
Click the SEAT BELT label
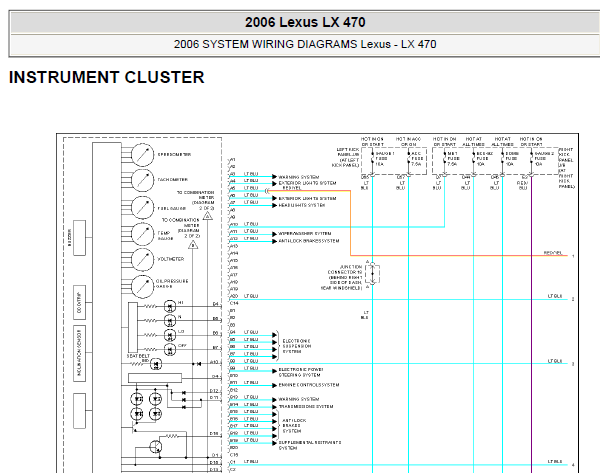(139, 356)
